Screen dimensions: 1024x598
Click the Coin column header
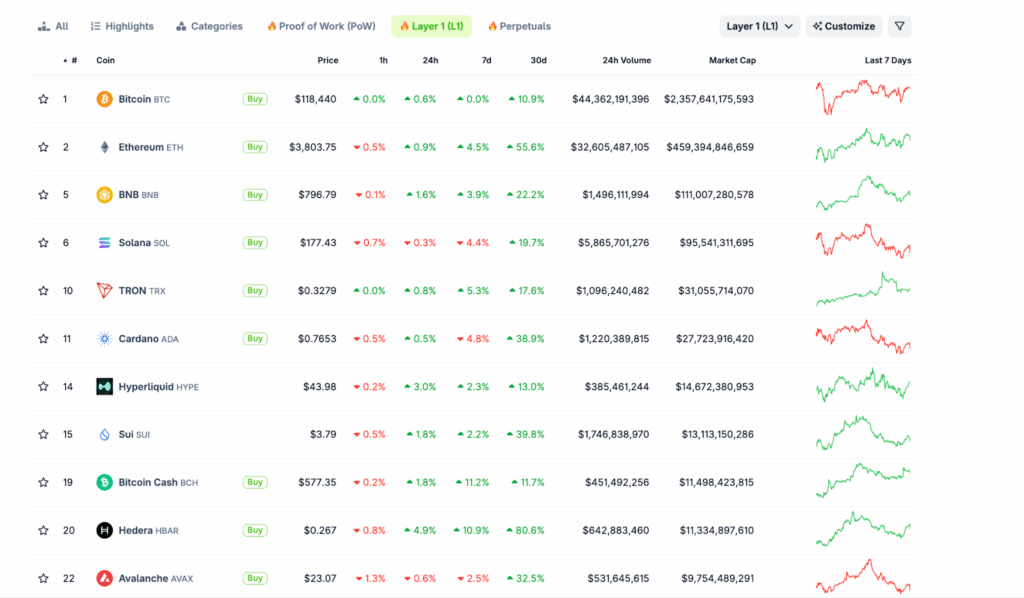(x=105, y=60)
